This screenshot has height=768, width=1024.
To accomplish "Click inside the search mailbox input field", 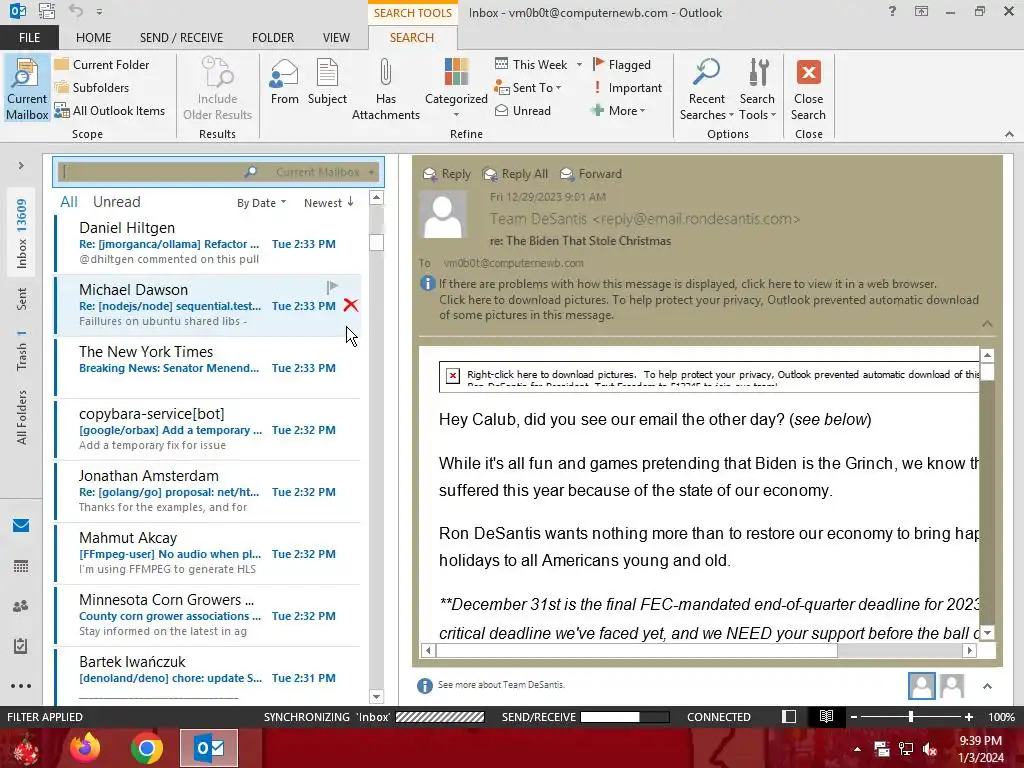I will click(x=150, y=172).
